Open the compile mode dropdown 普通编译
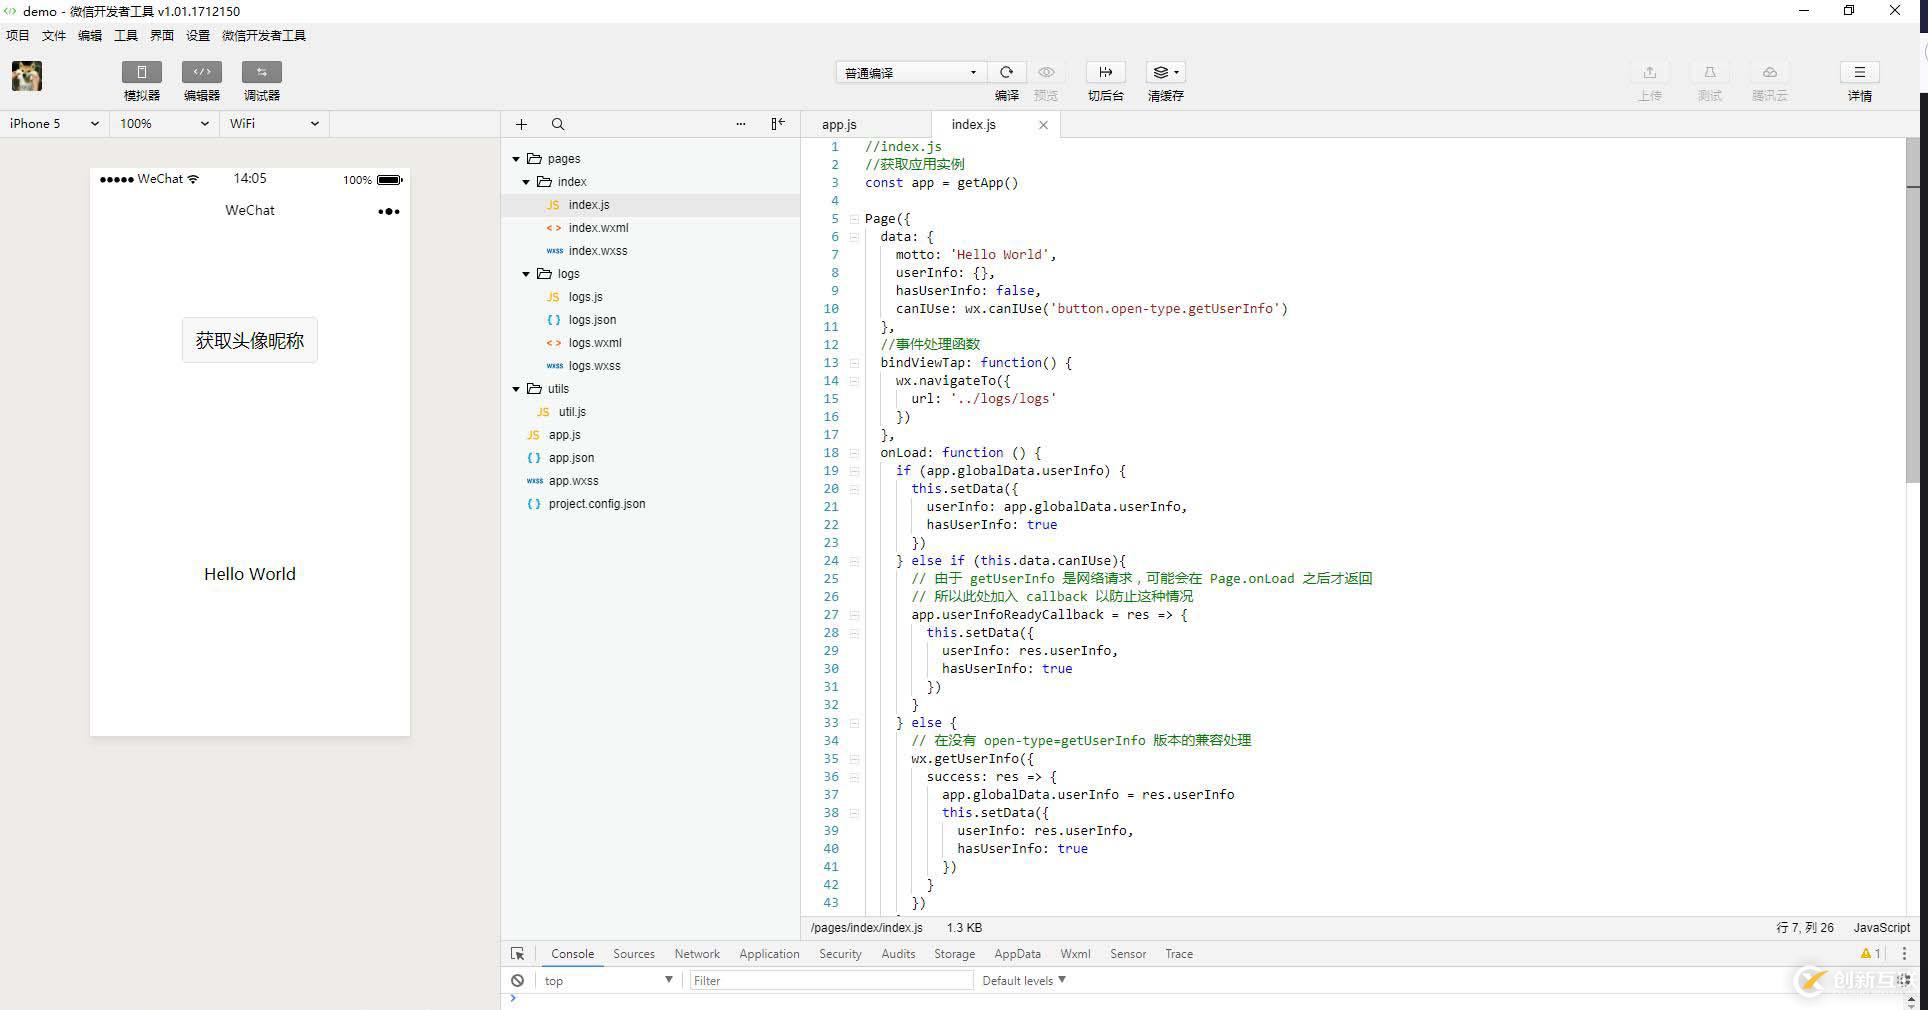Screen dimensions: 1928x1010 (x=910, y=72)
